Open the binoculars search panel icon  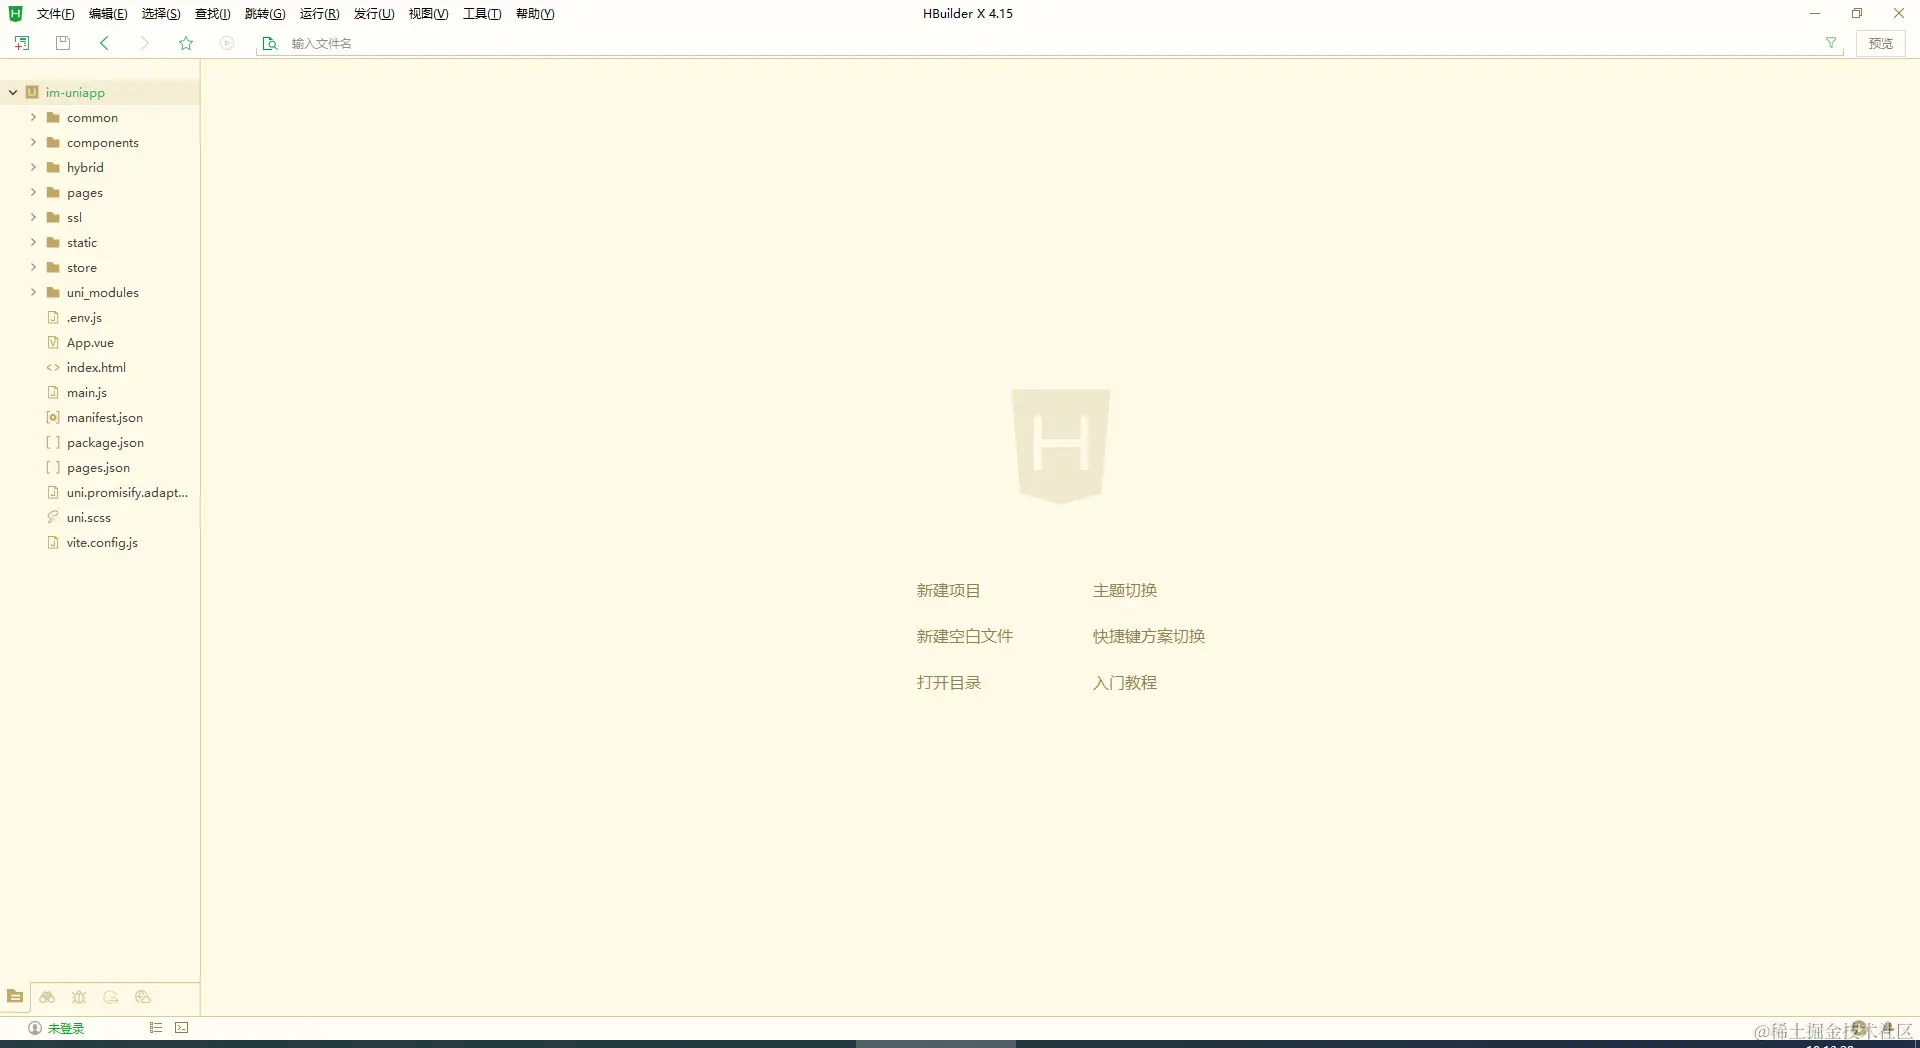[x=47, y=997]
